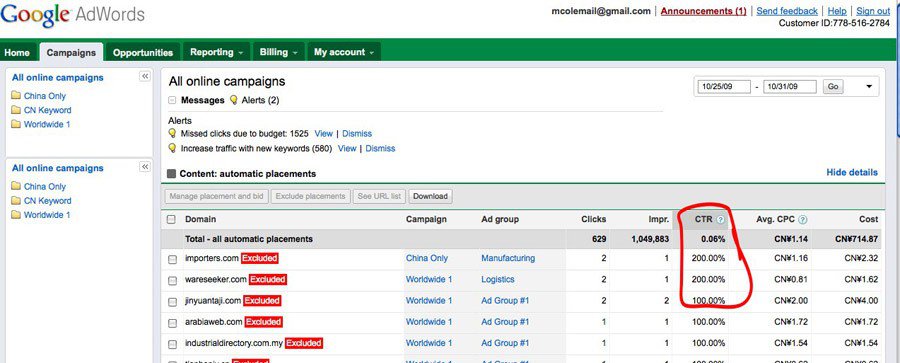
Task: Click the start date field 10/25/09
Action: [x=724, y=87]
